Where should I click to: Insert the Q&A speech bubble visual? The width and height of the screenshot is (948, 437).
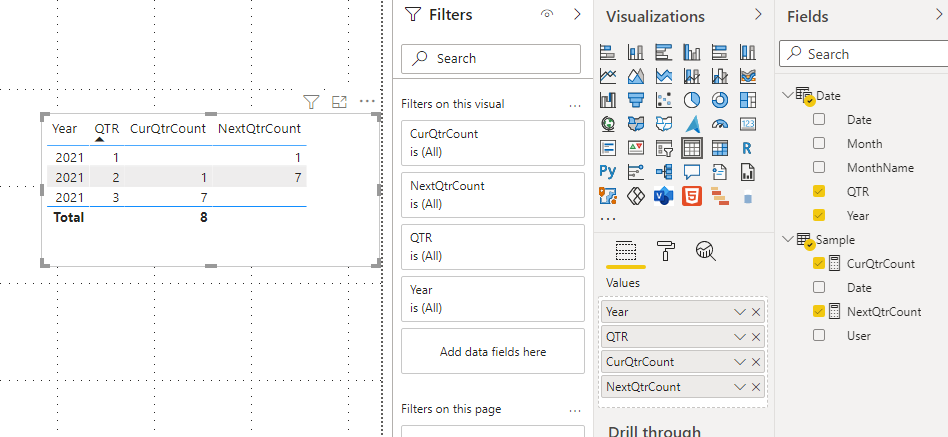(x=692, y=172)
